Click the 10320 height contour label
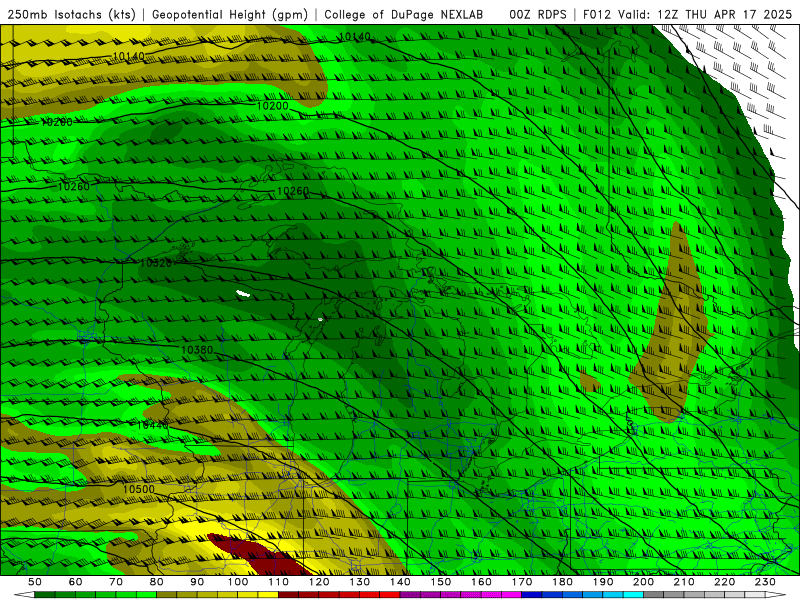The width and height of the screenshot is (800, 600). (x=156, y=263)
